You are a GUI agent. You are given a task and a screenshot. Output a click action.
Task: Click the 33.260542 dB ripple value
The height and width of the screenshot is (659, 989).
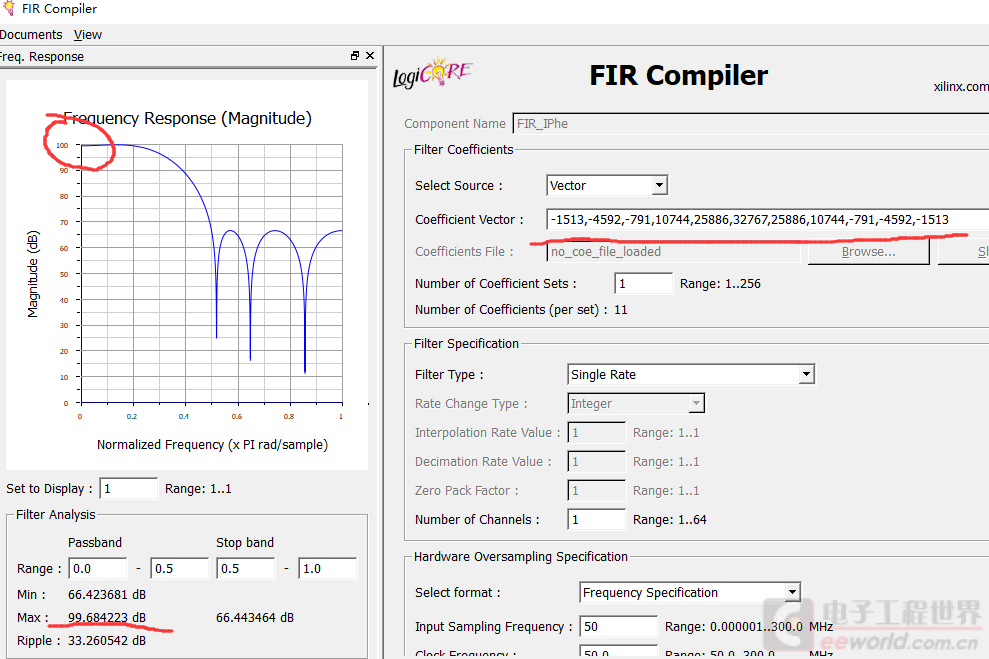point(107,641)
